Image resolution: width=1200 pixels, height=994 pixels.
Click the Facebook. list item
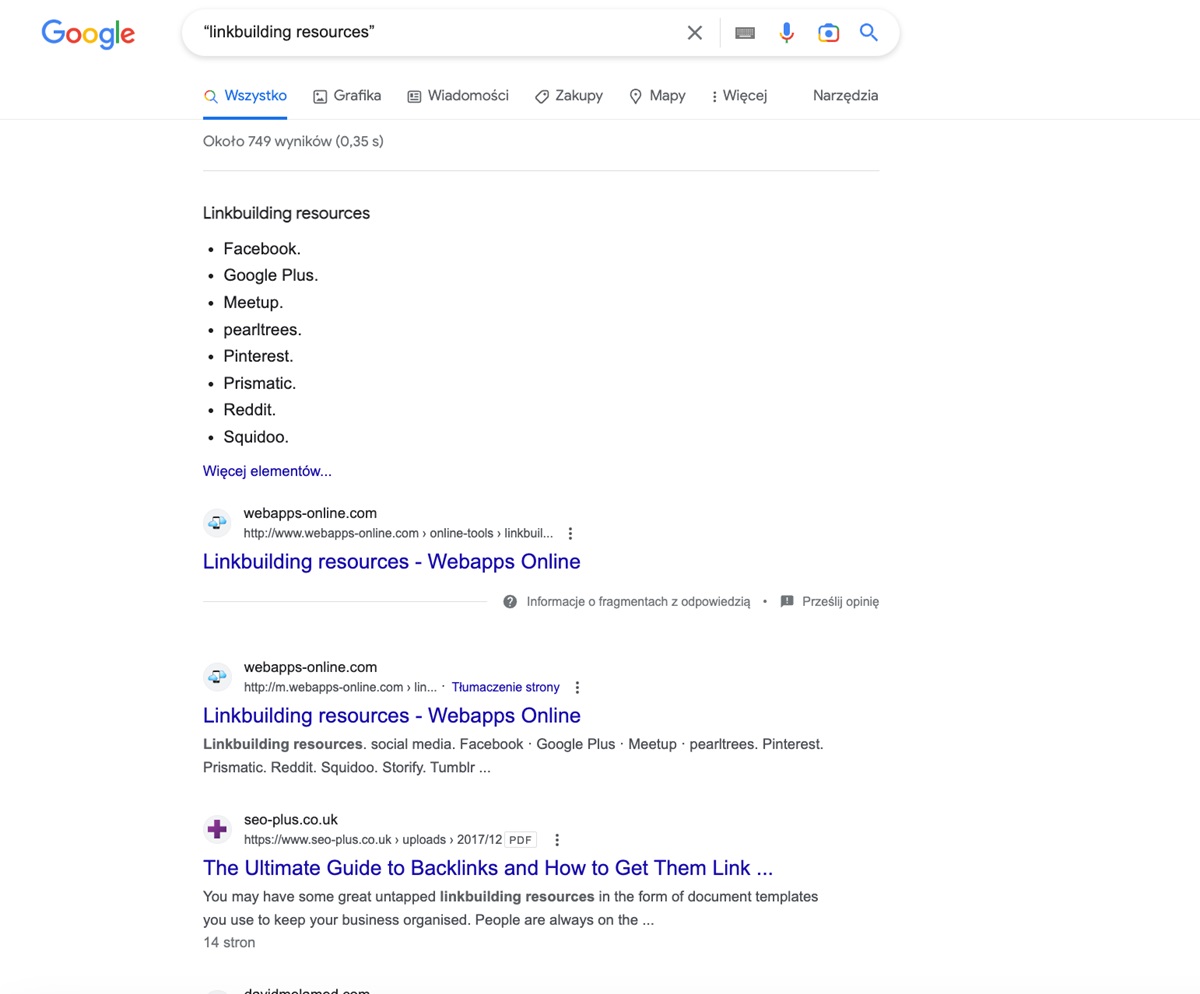(x=262, y=249)
